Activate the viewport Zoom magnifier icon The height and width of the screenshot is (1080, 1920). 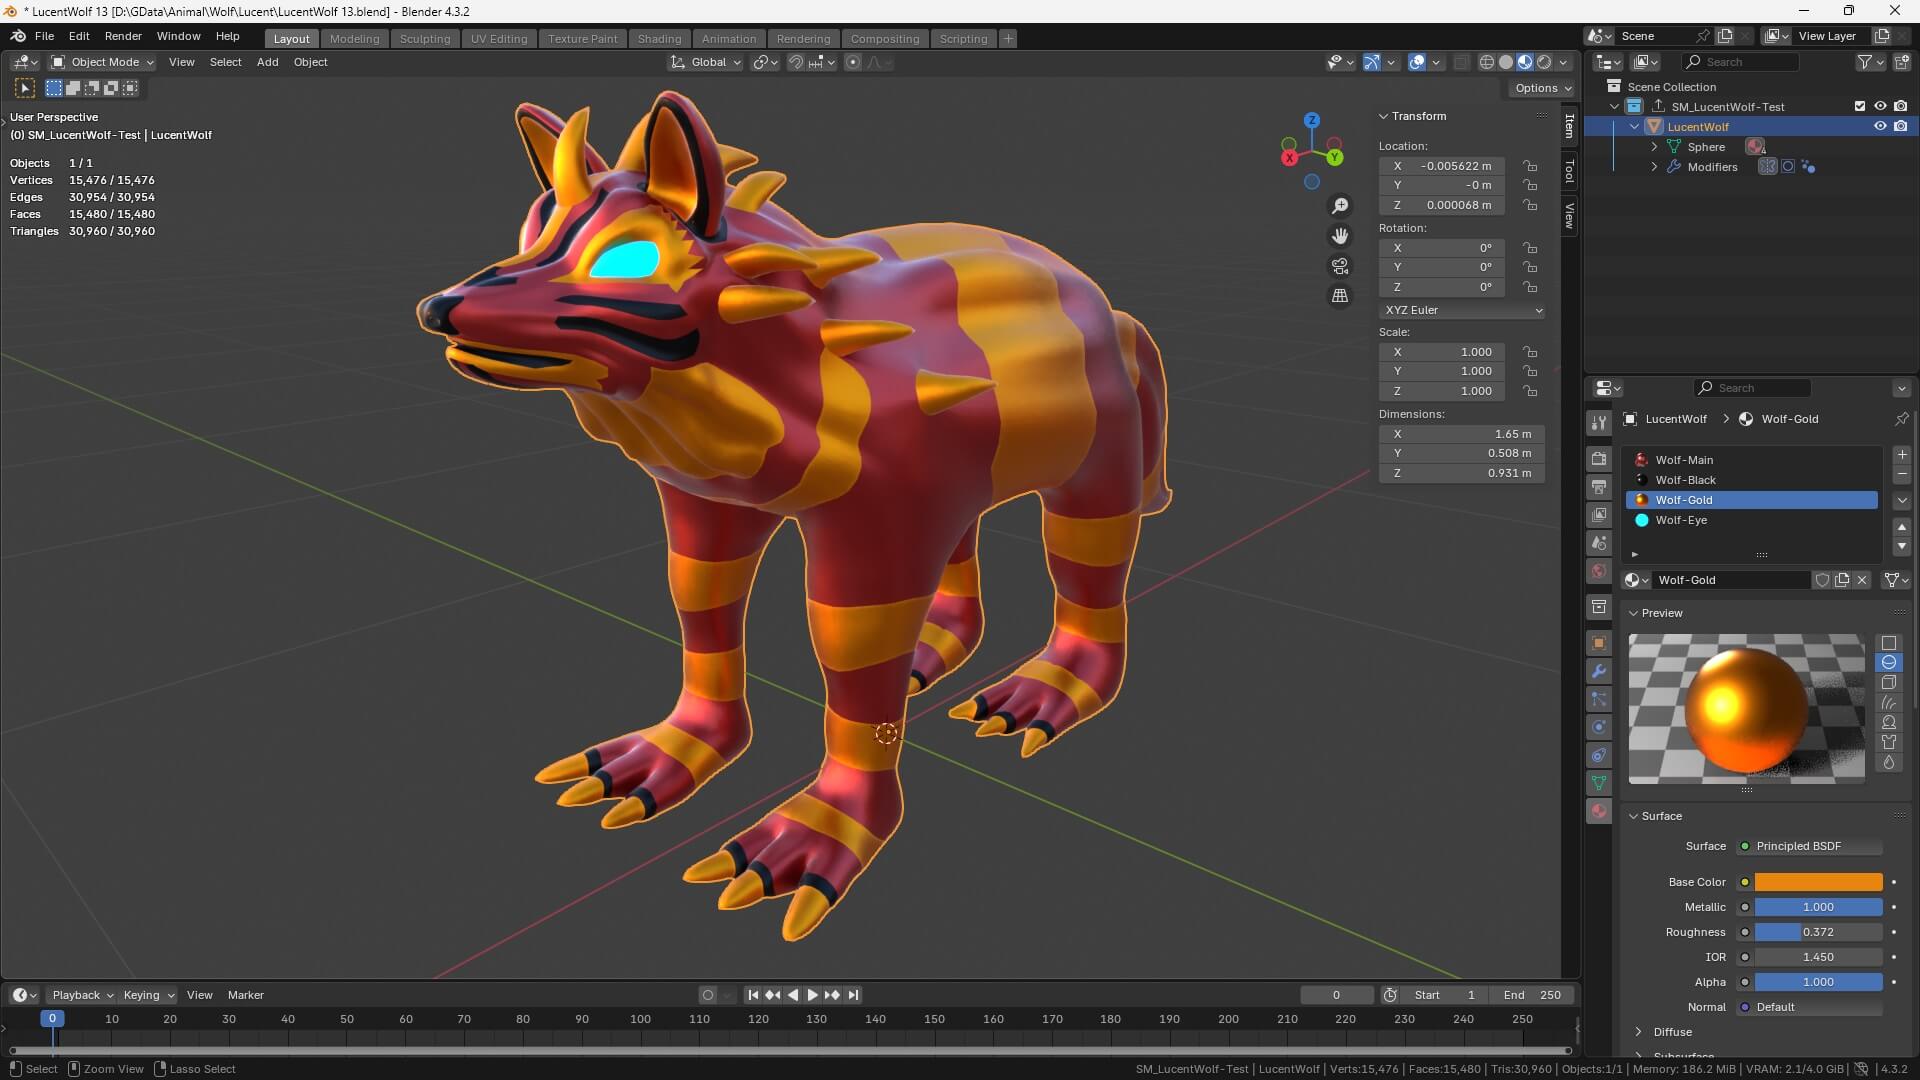(x=1341, y=205)
